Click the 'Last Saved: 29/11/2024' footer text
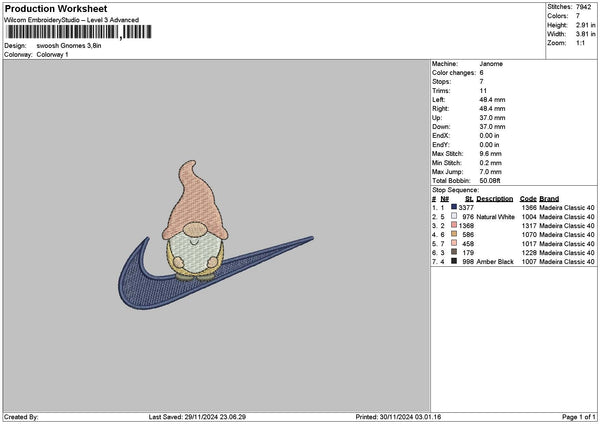Image resolution: width=600 pixels, height=424 pixels. tap(197, 417)
